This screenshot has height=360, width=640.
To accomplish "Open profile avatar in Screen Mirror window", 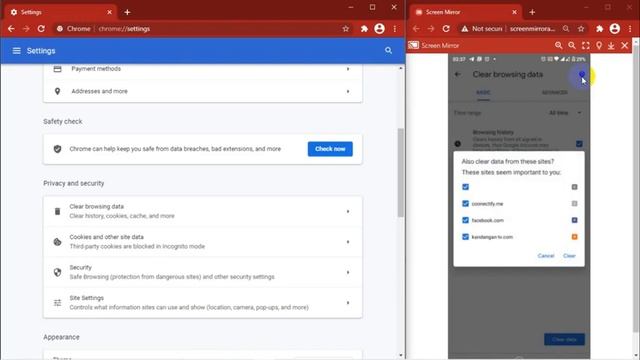I will [x=615, y=29].
